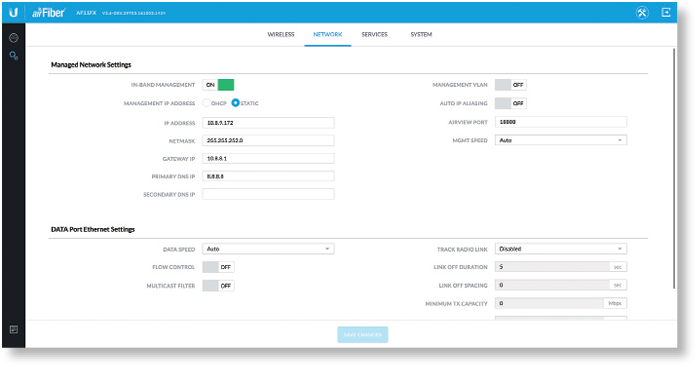Open the MGMT Speed dropdown

(x=561, y=140)
